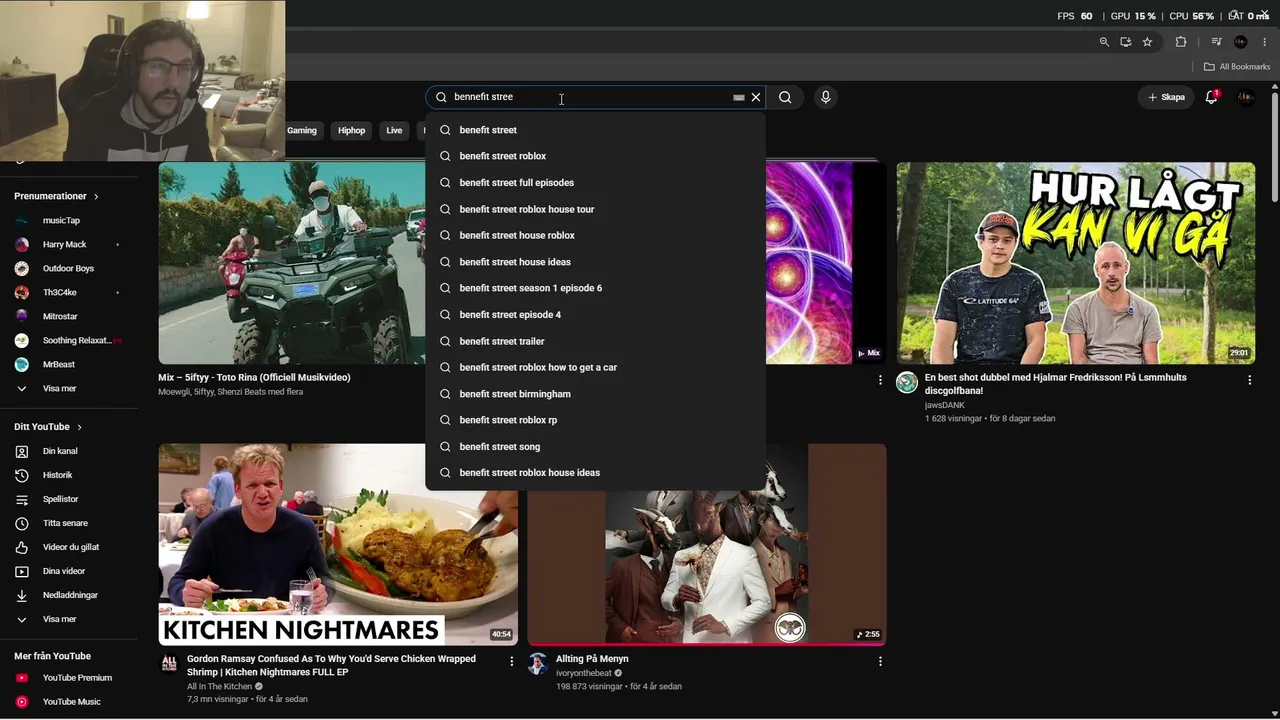Open the YouTube account avatar menu
Screen dimensions: 1280x720
[1245, 97]
